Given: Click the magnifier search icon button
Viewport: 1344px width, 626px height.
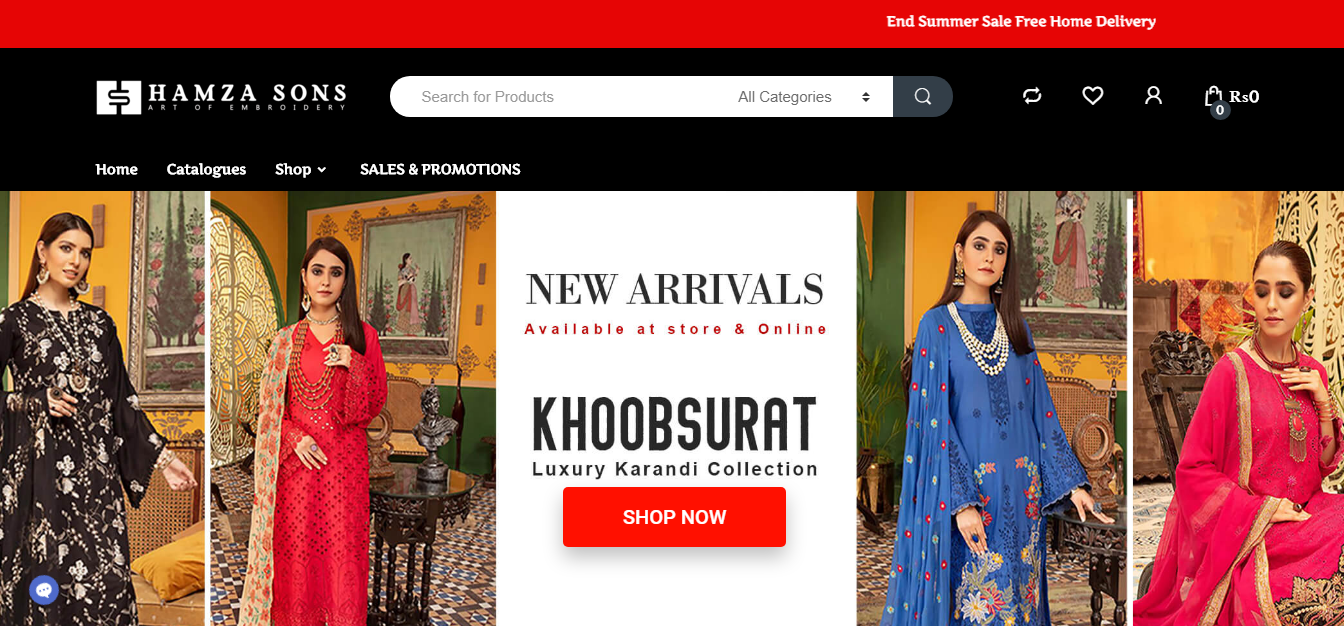Looking at the screenshot, I should [922, 97].
